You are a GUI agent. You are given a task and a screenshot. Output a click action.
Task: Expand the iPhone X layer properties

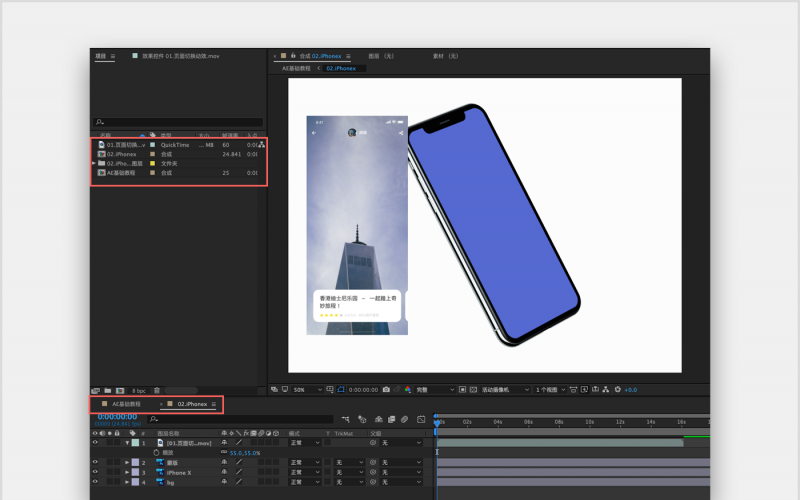[127, 472]
